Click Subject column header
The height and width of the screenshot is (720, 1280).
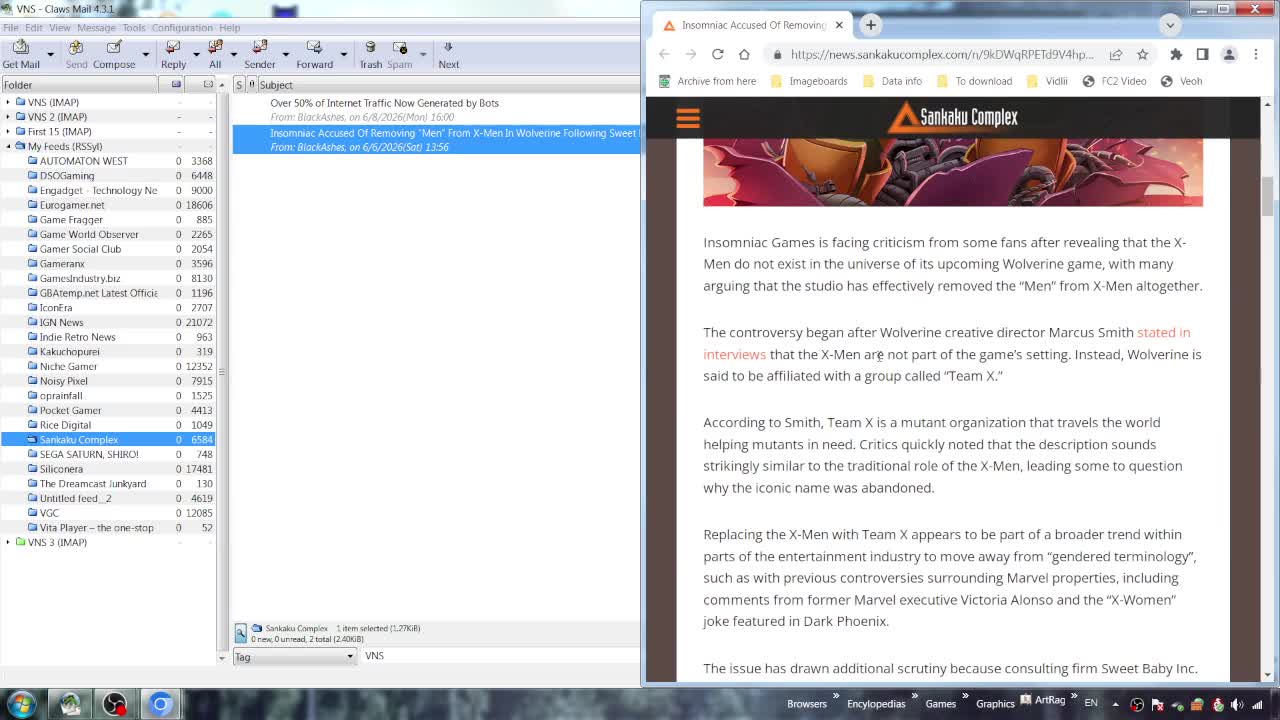(x=448, y=85)
